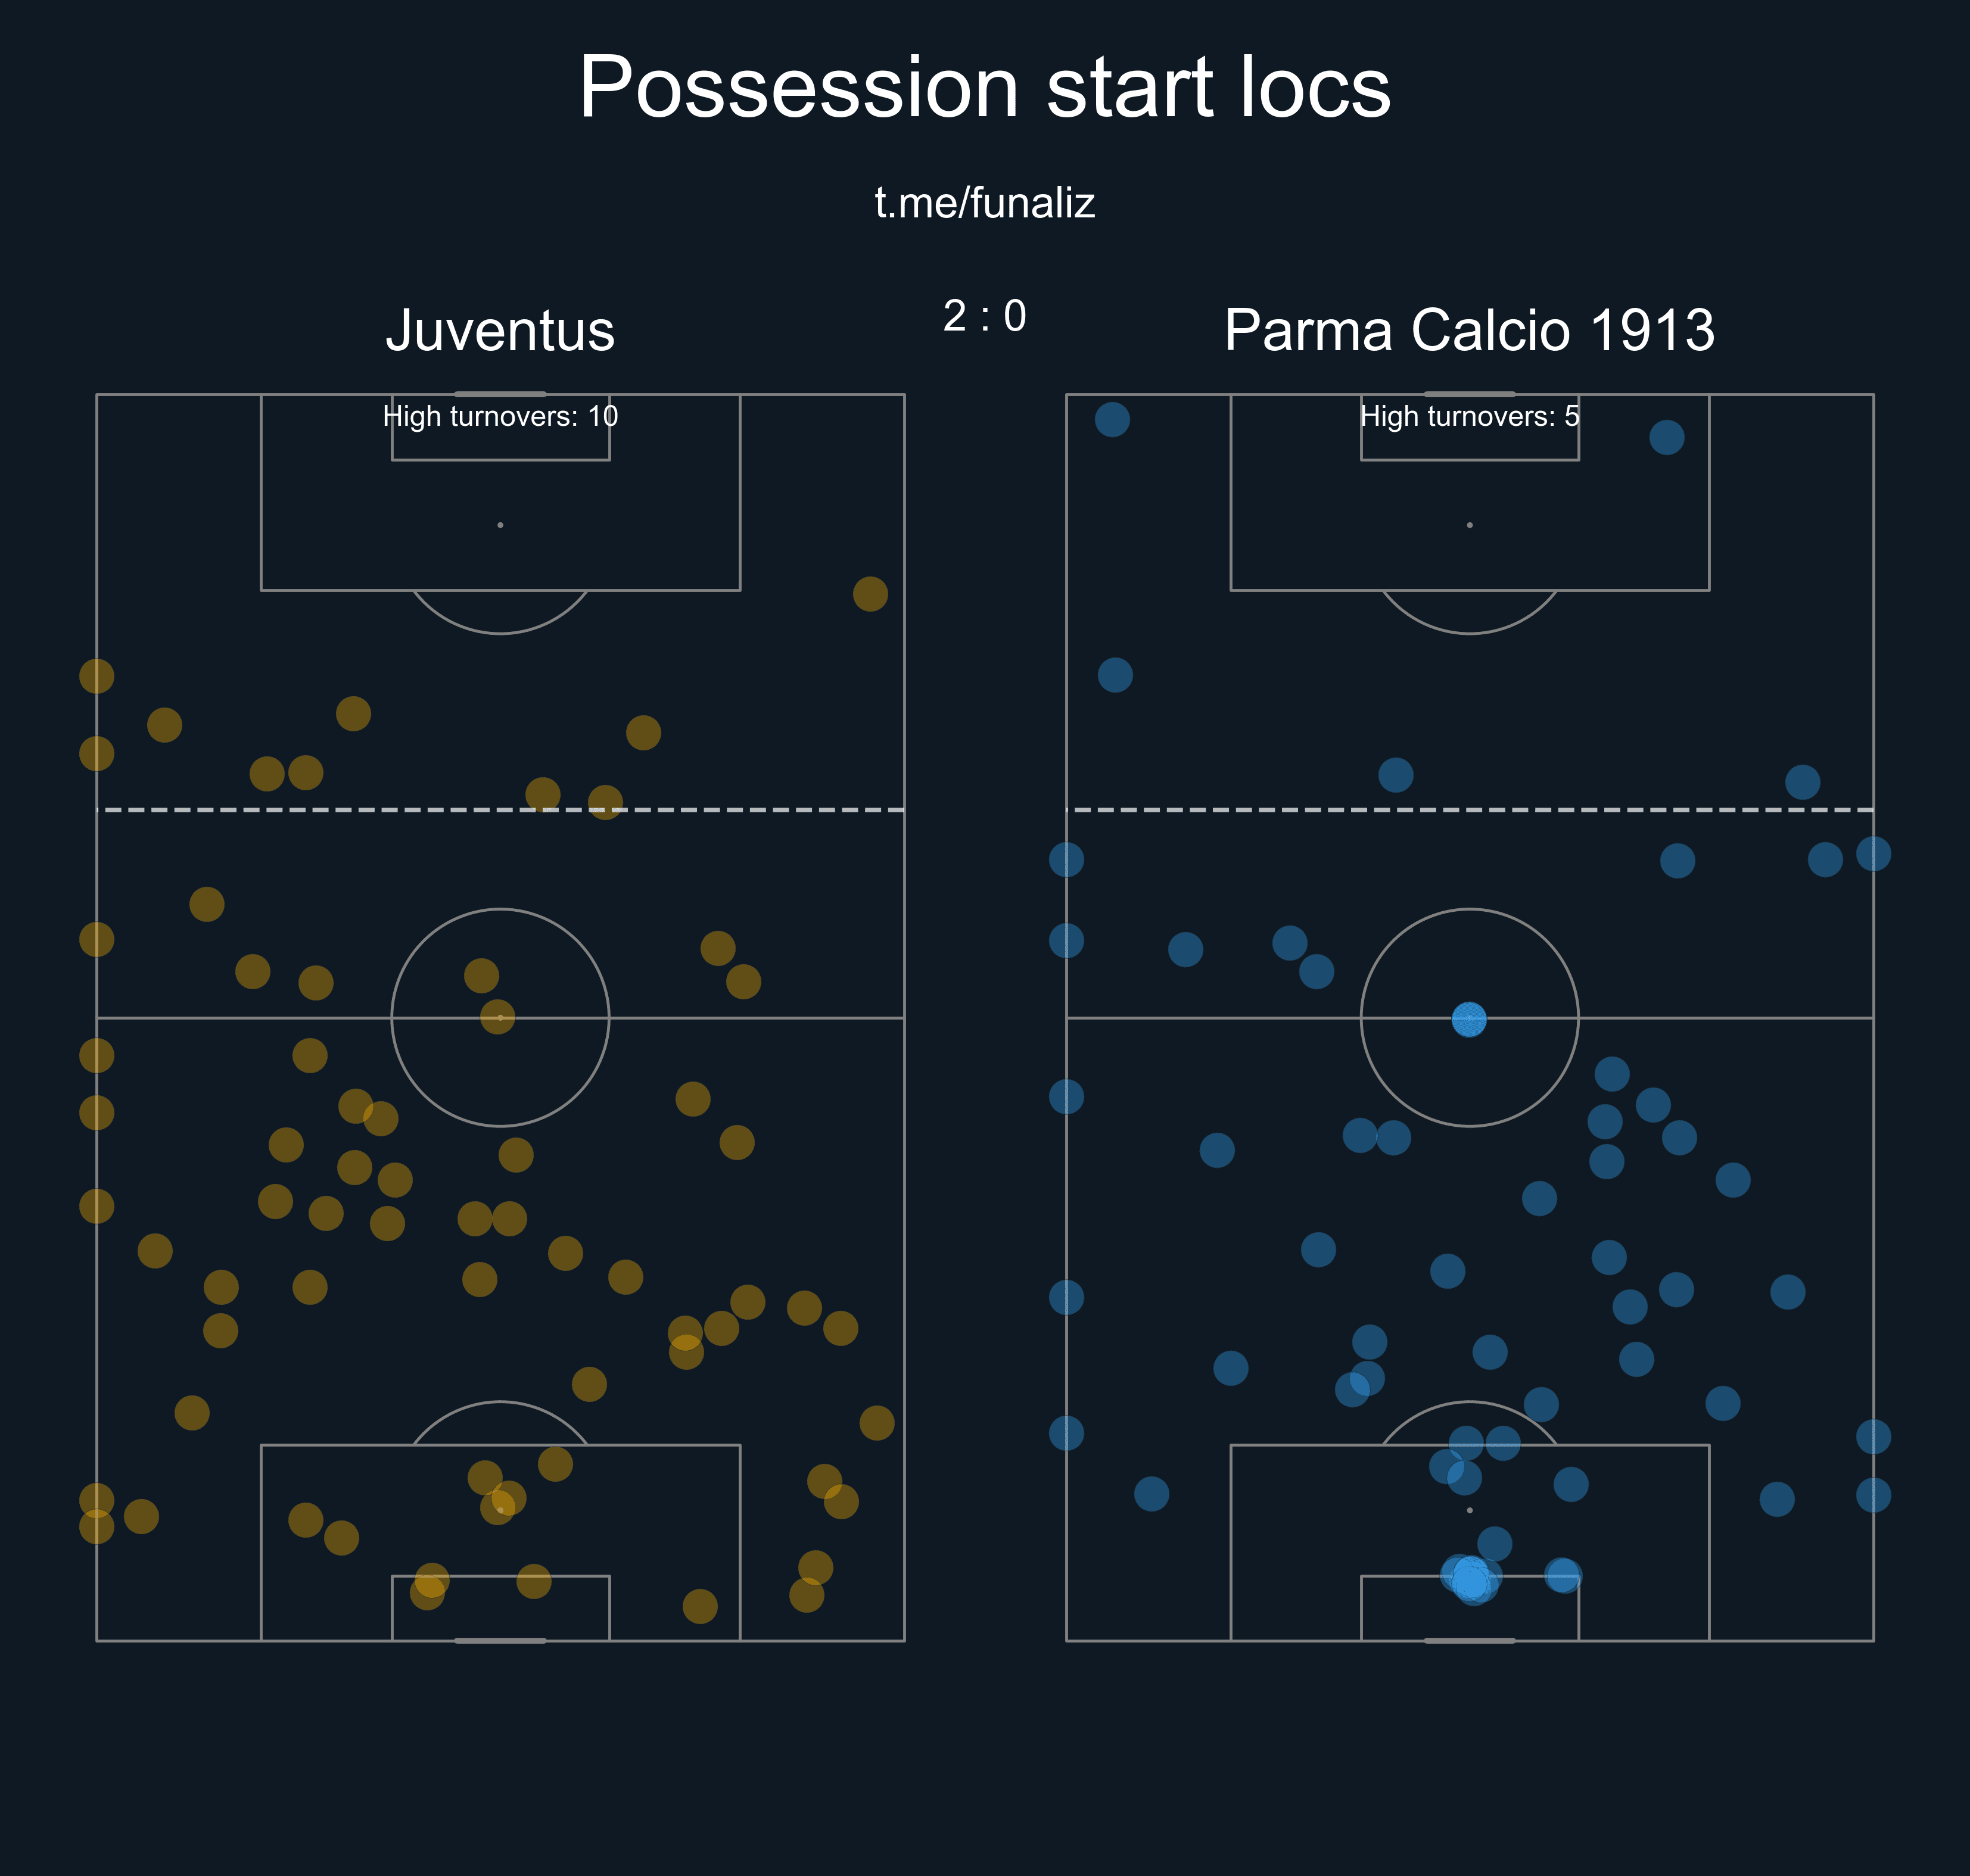
Task: Click the "Possession start locs" title
Action: 984,88
